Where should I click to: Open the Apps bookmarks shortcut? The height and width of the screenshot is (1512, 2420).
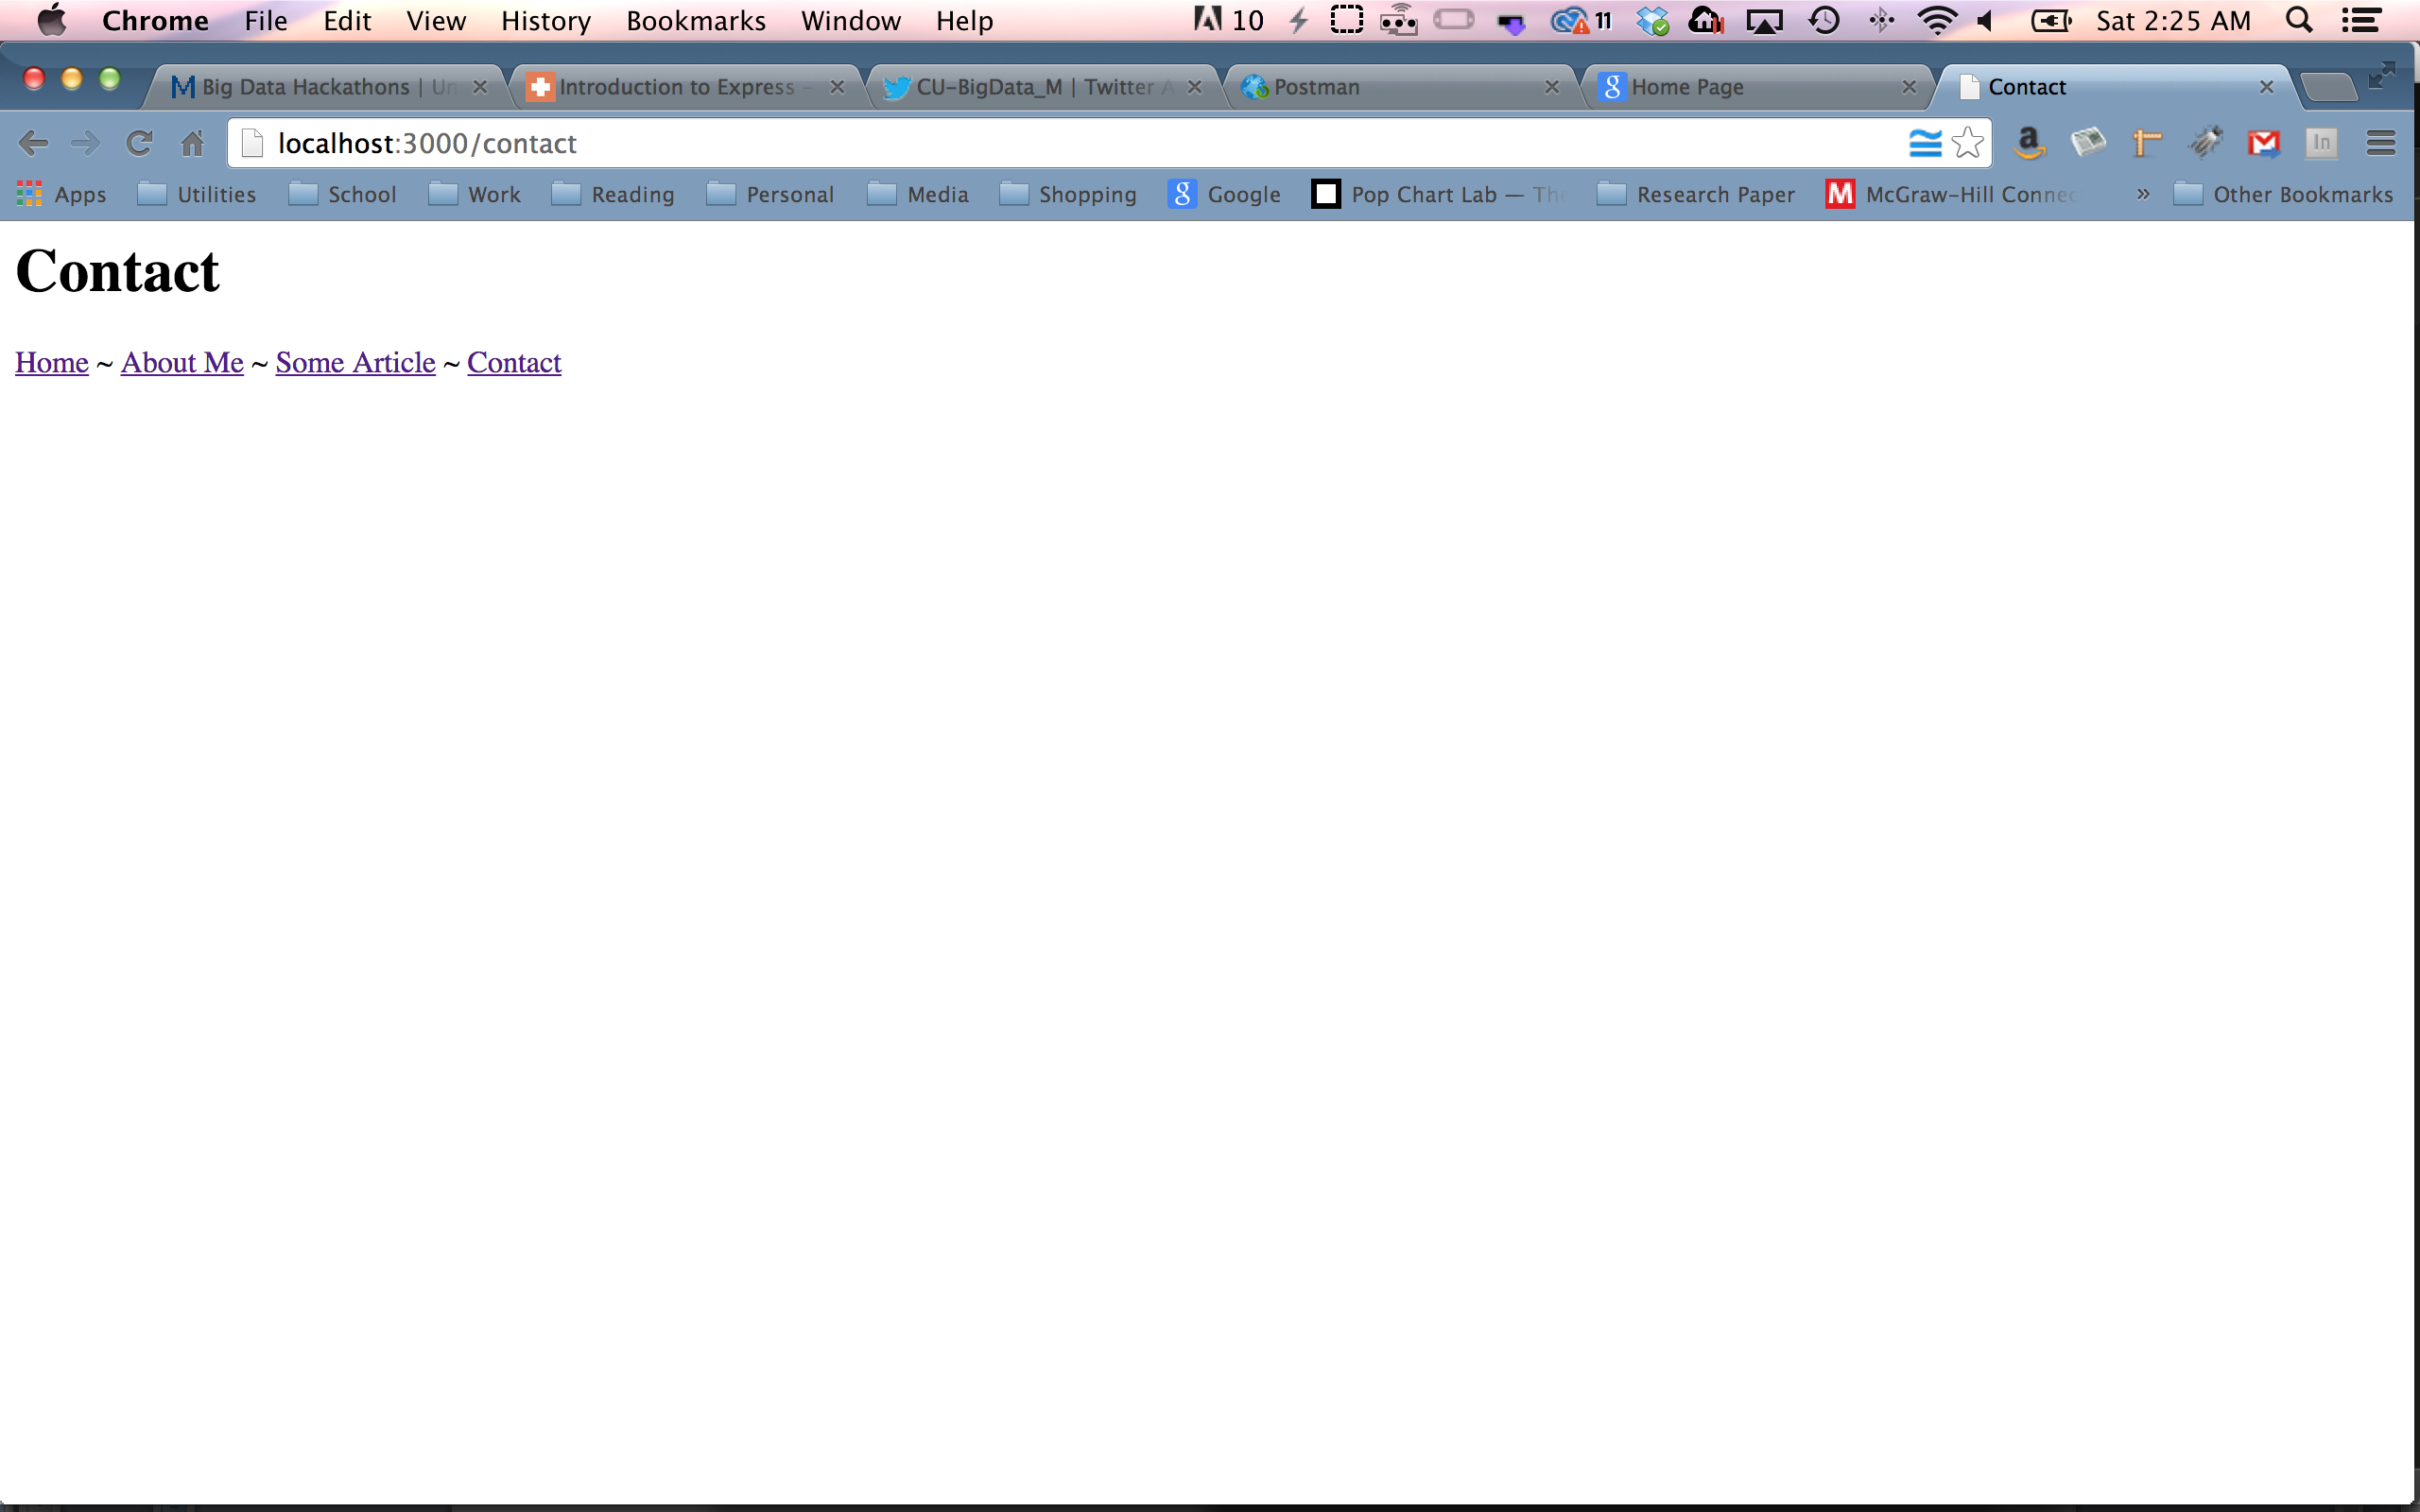click(61, 194)
